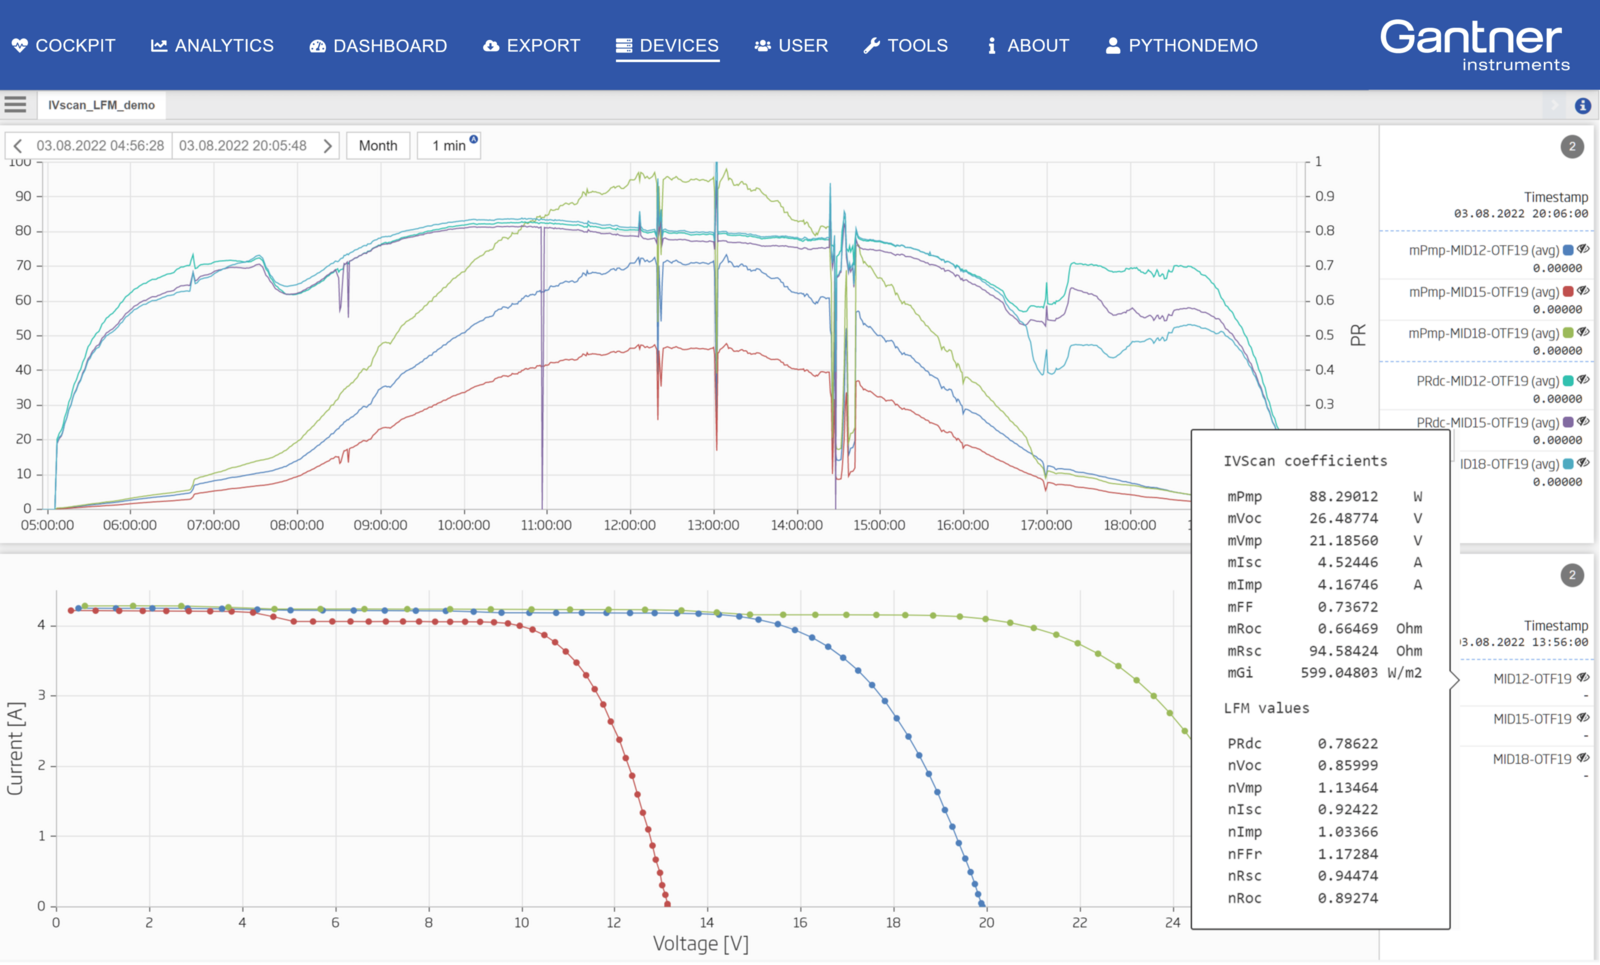Image resolution: width=1600 pixels, height=965 pixels.
Task: Go to previous time range arrow
Action: pyautogui.click(x=17, y=146)
